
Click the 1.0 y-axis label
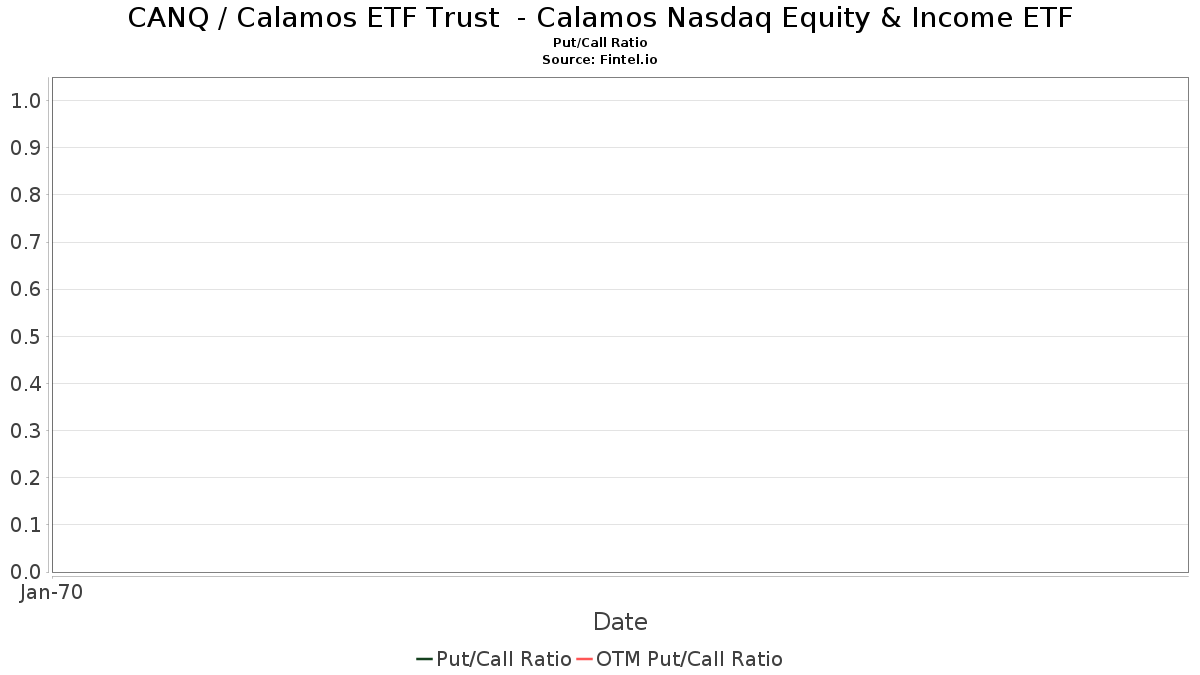pos(26,101)
